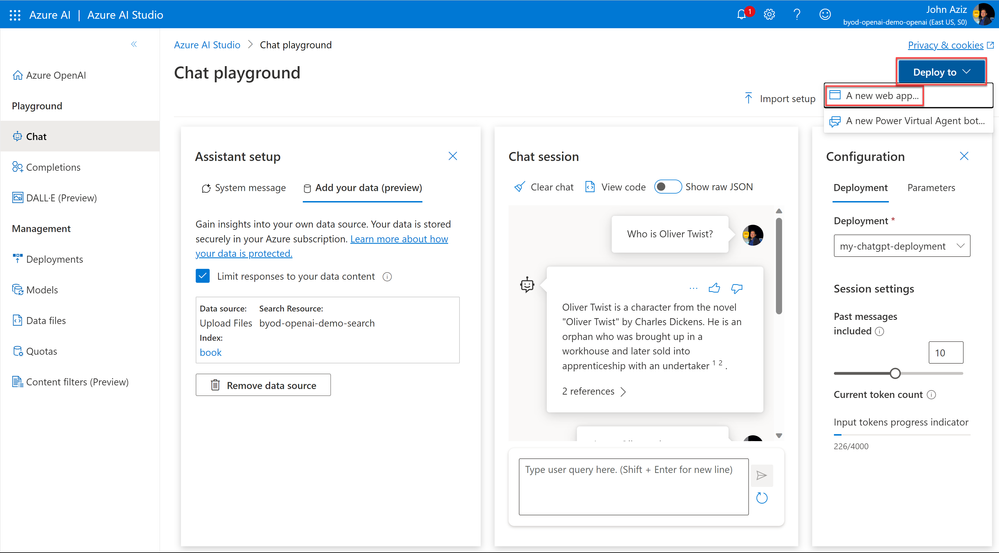999x553 pixels.
Task: Choose A new Power Virtual Agent bot
Action: click(908, 120)
